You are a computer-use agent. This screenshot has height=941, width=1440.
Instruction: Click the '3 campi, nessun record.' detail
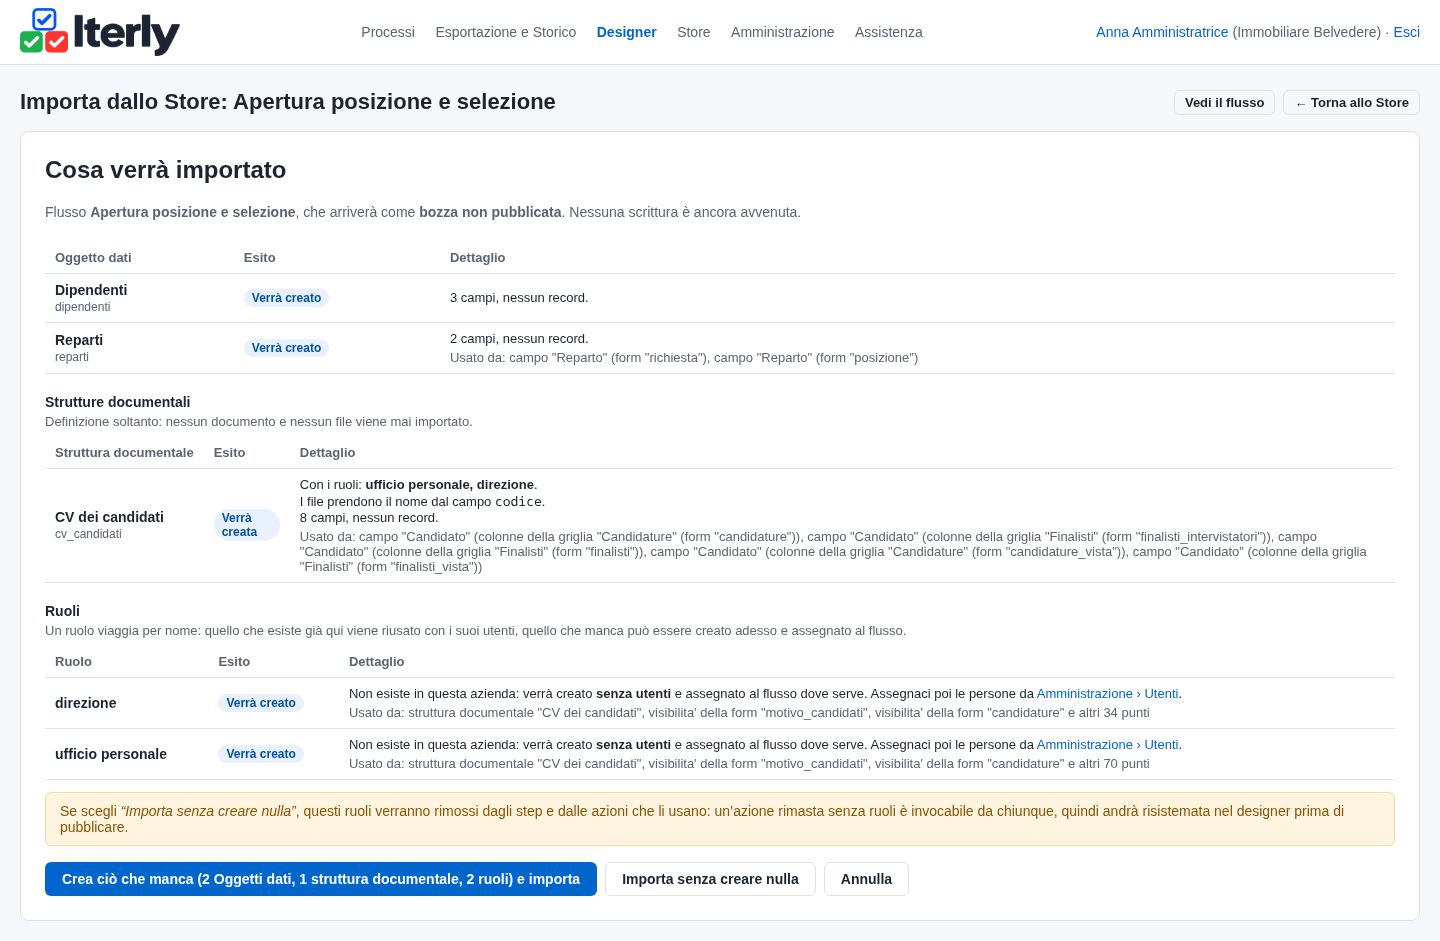tap(519, 298)
